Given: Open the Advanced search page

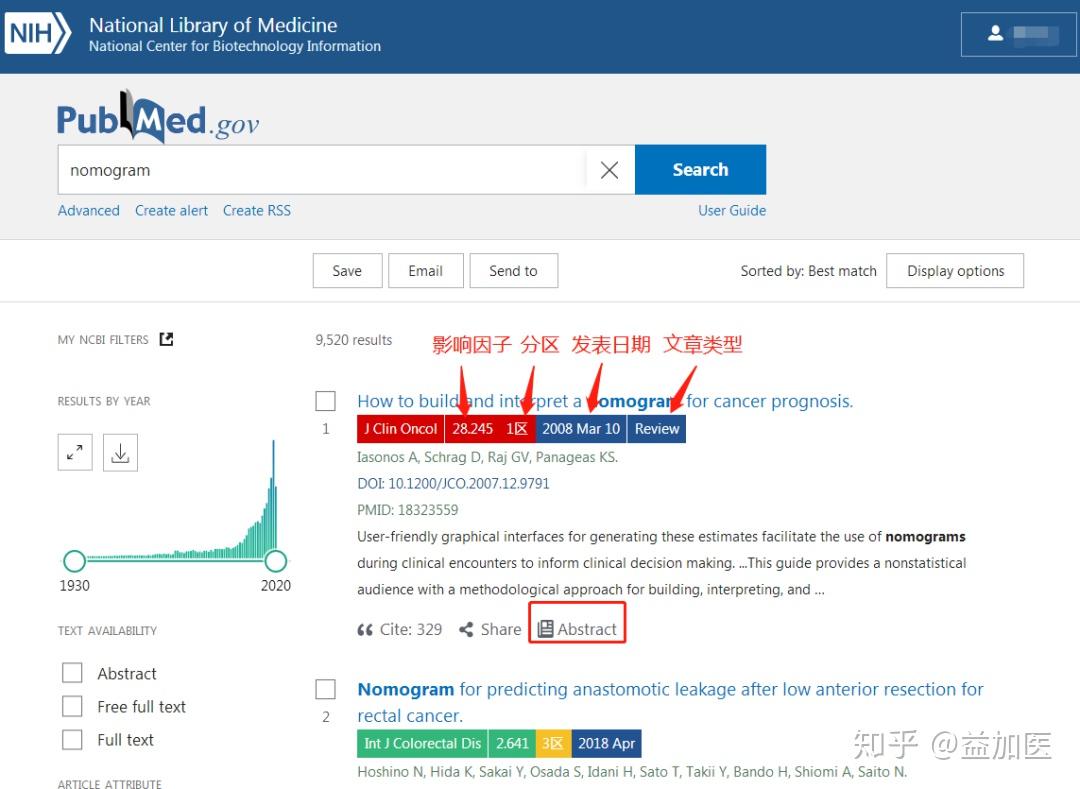Looking at the screenshot, I should point(88,210).
